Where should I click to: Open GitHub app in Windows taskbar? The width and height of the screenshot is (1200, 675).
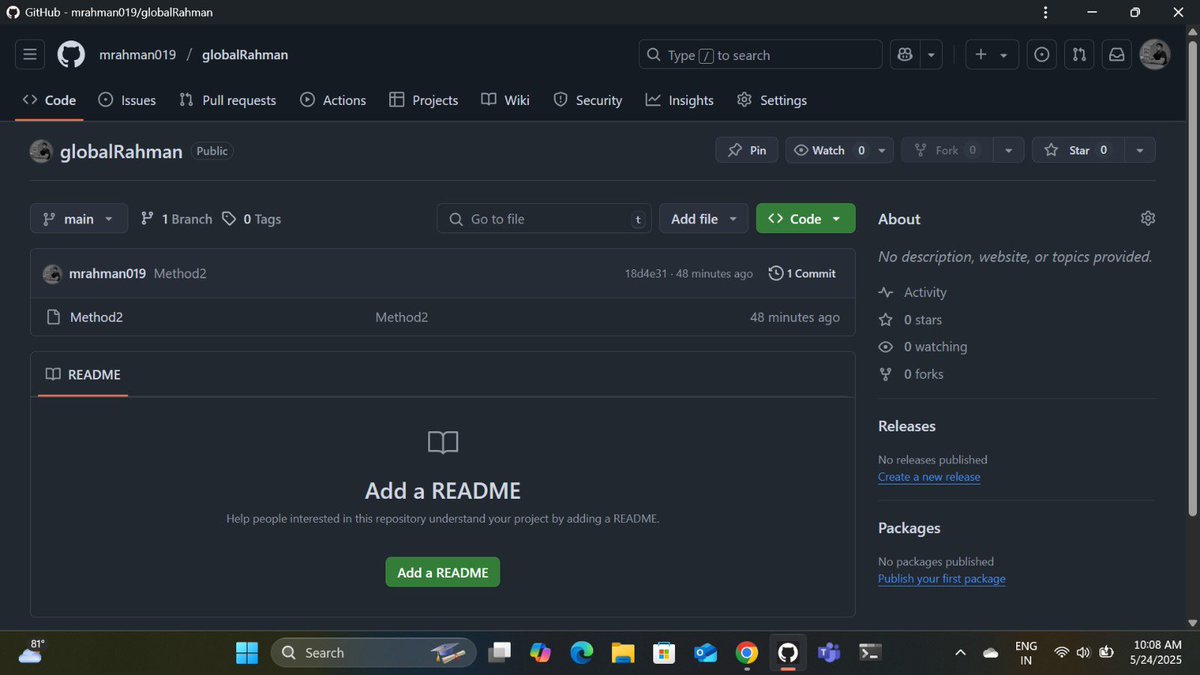coord(788,653)
